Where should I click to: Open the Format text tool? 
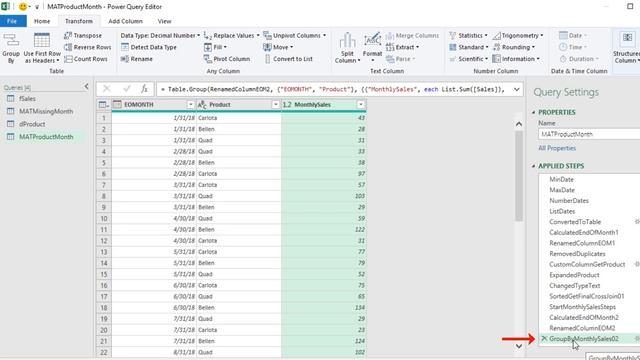[372, 48]
